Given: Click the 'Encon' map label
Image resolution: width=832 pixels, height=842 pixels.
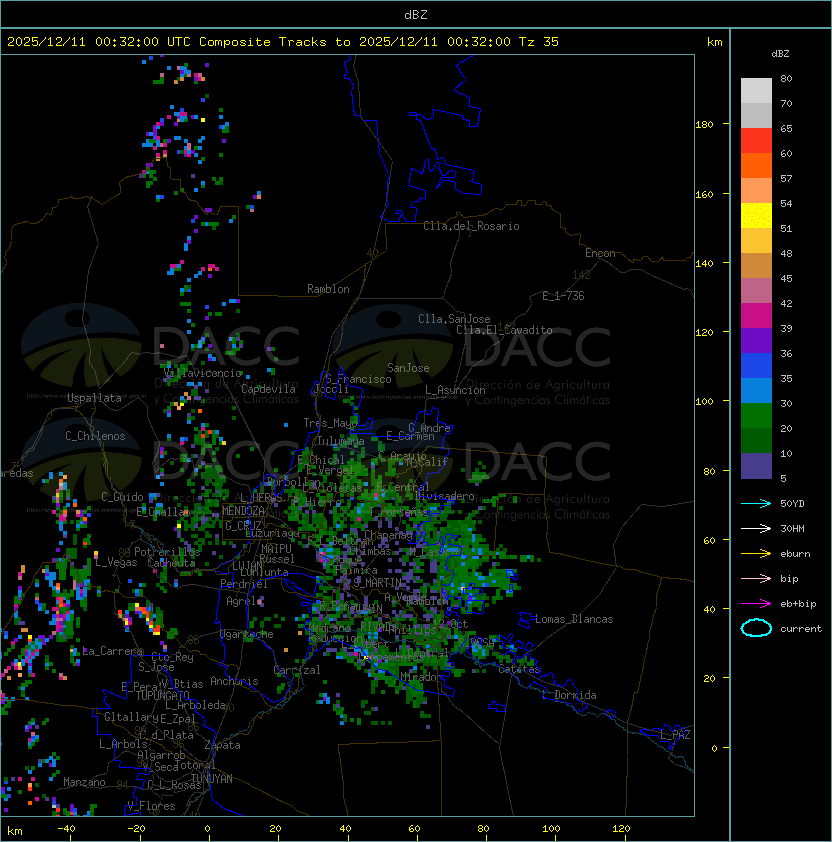Looking at the screenshot, I should (x=600, y=253).
